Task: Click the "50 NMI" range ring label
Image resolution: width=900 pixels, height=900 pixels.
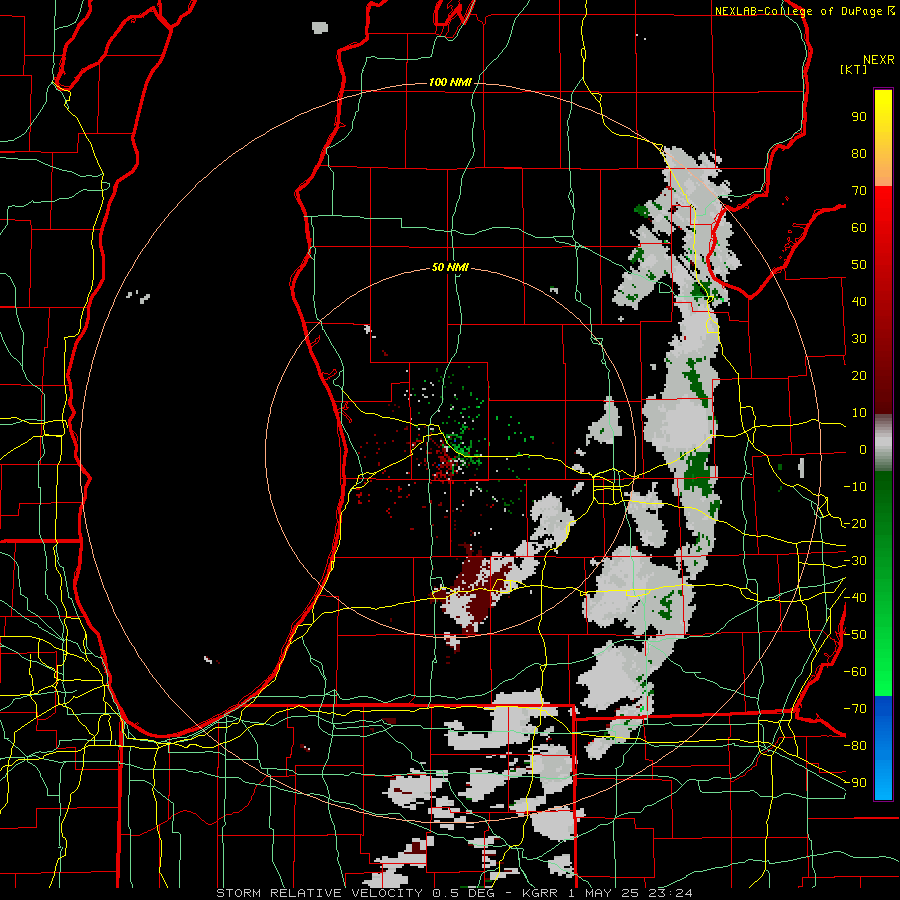Action: point(450,267)
